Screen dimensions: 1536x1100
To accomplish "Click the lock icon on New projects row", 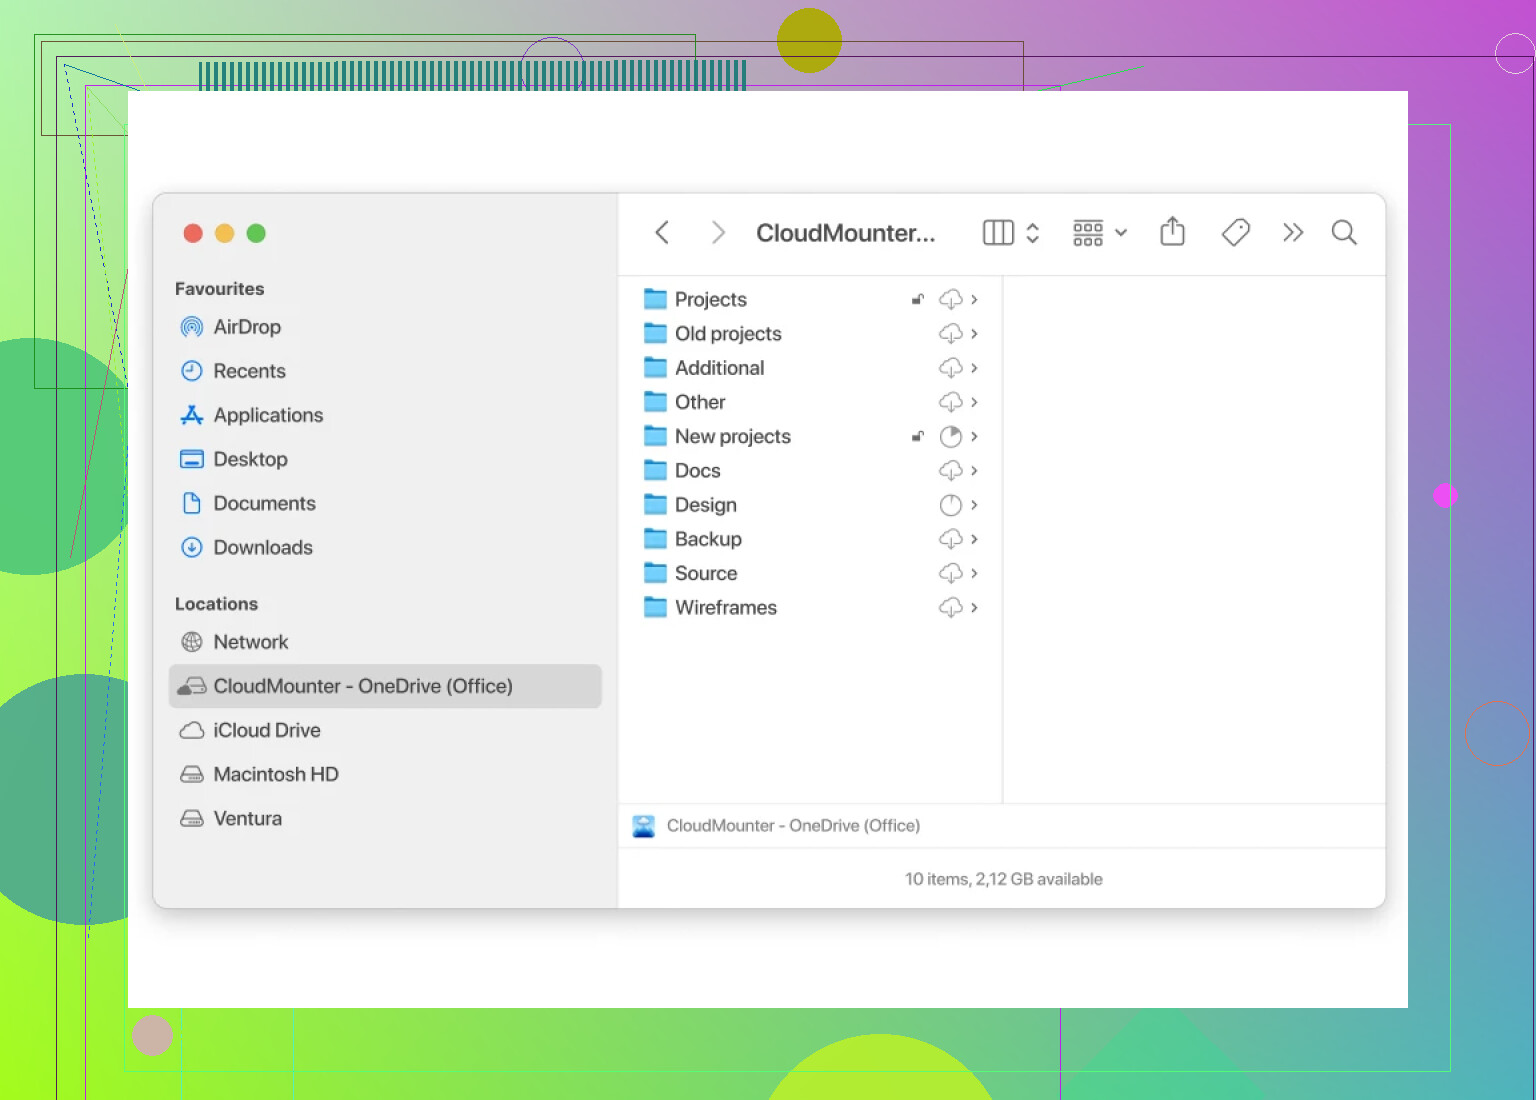I will [x=917, y=436].
